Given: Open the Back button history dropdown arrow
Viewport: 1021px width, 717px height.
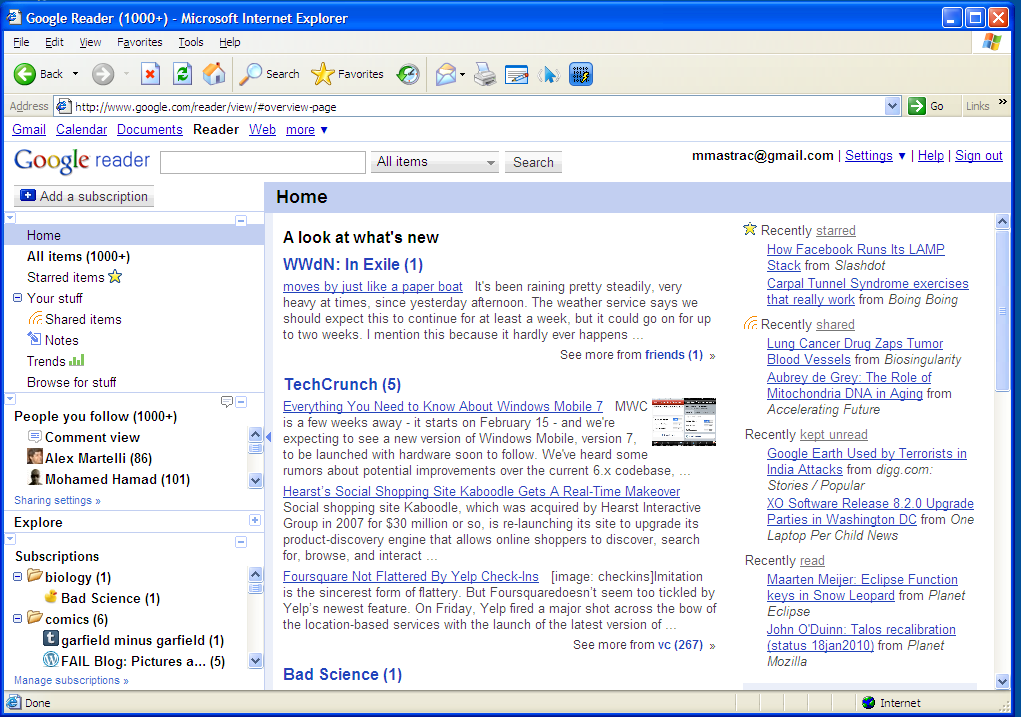Looking at the screenshot, I should pyautogui.click(x=76, y=74).
